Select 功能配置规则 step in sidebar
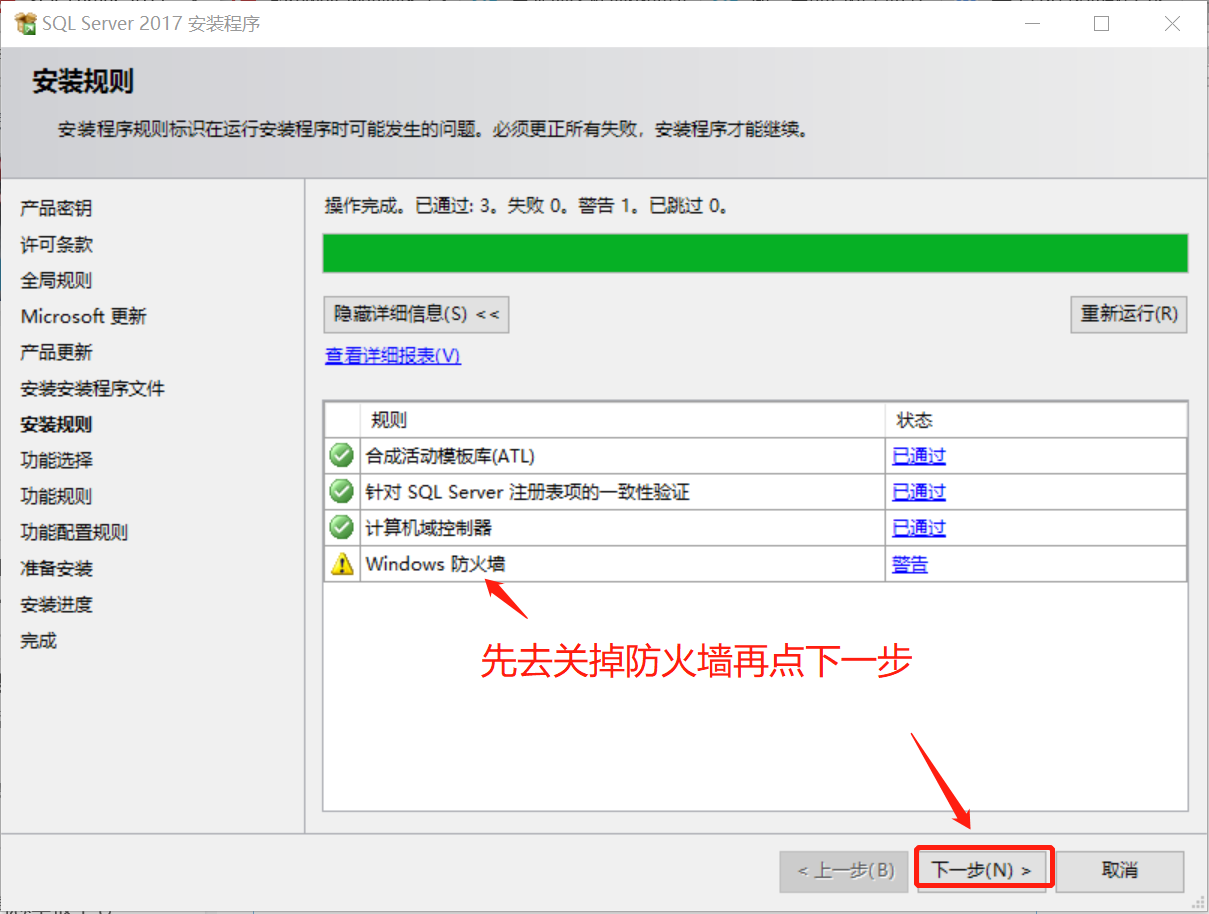Viewport: 1209px width, 914px height. [74, 532]
